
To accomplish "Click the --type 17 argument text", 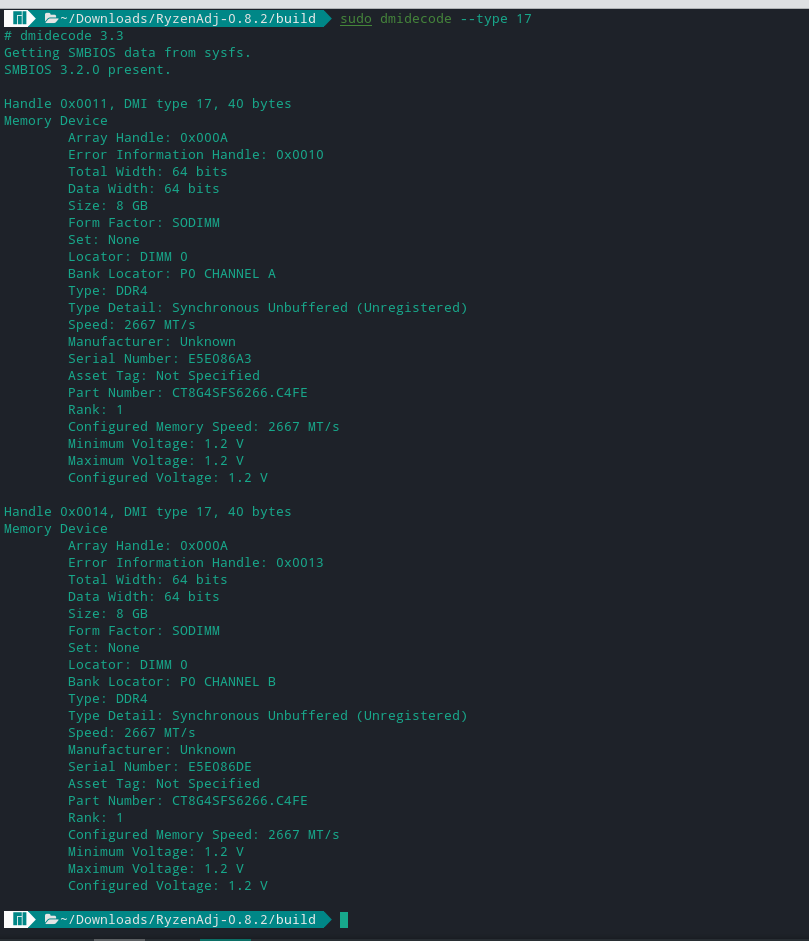I will tap(496, 19).
